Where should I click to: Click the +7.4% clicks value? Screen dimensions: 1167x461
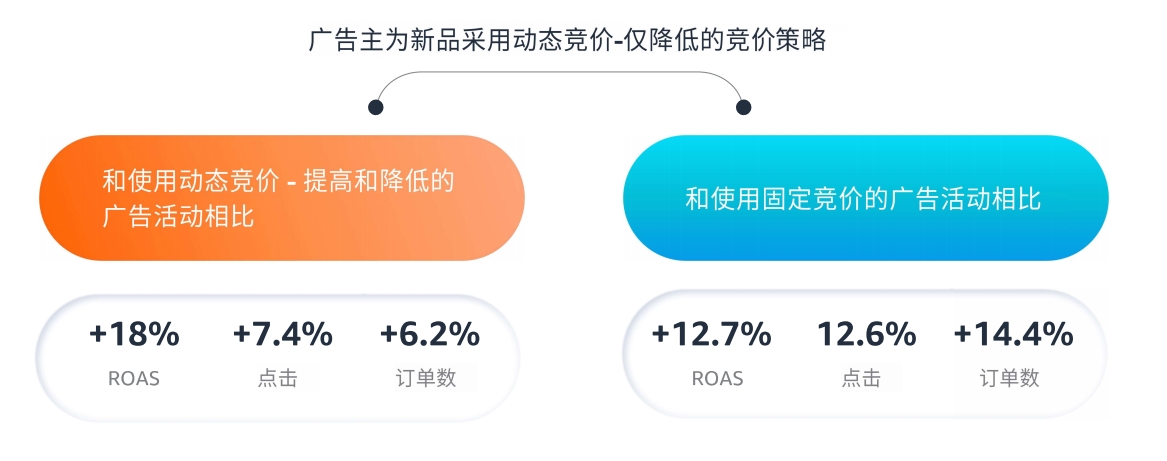click(x=282, y=334)
